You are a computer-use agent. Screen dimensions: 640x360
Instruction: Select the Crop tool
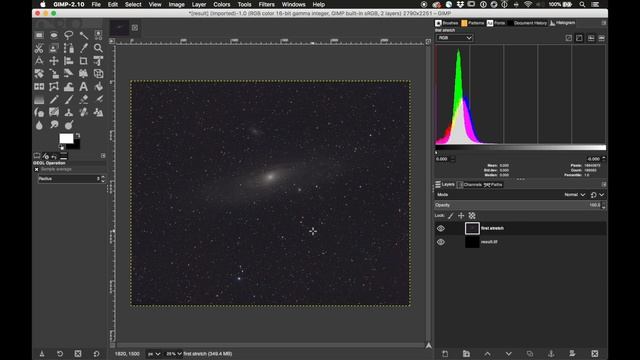[83, 61]
